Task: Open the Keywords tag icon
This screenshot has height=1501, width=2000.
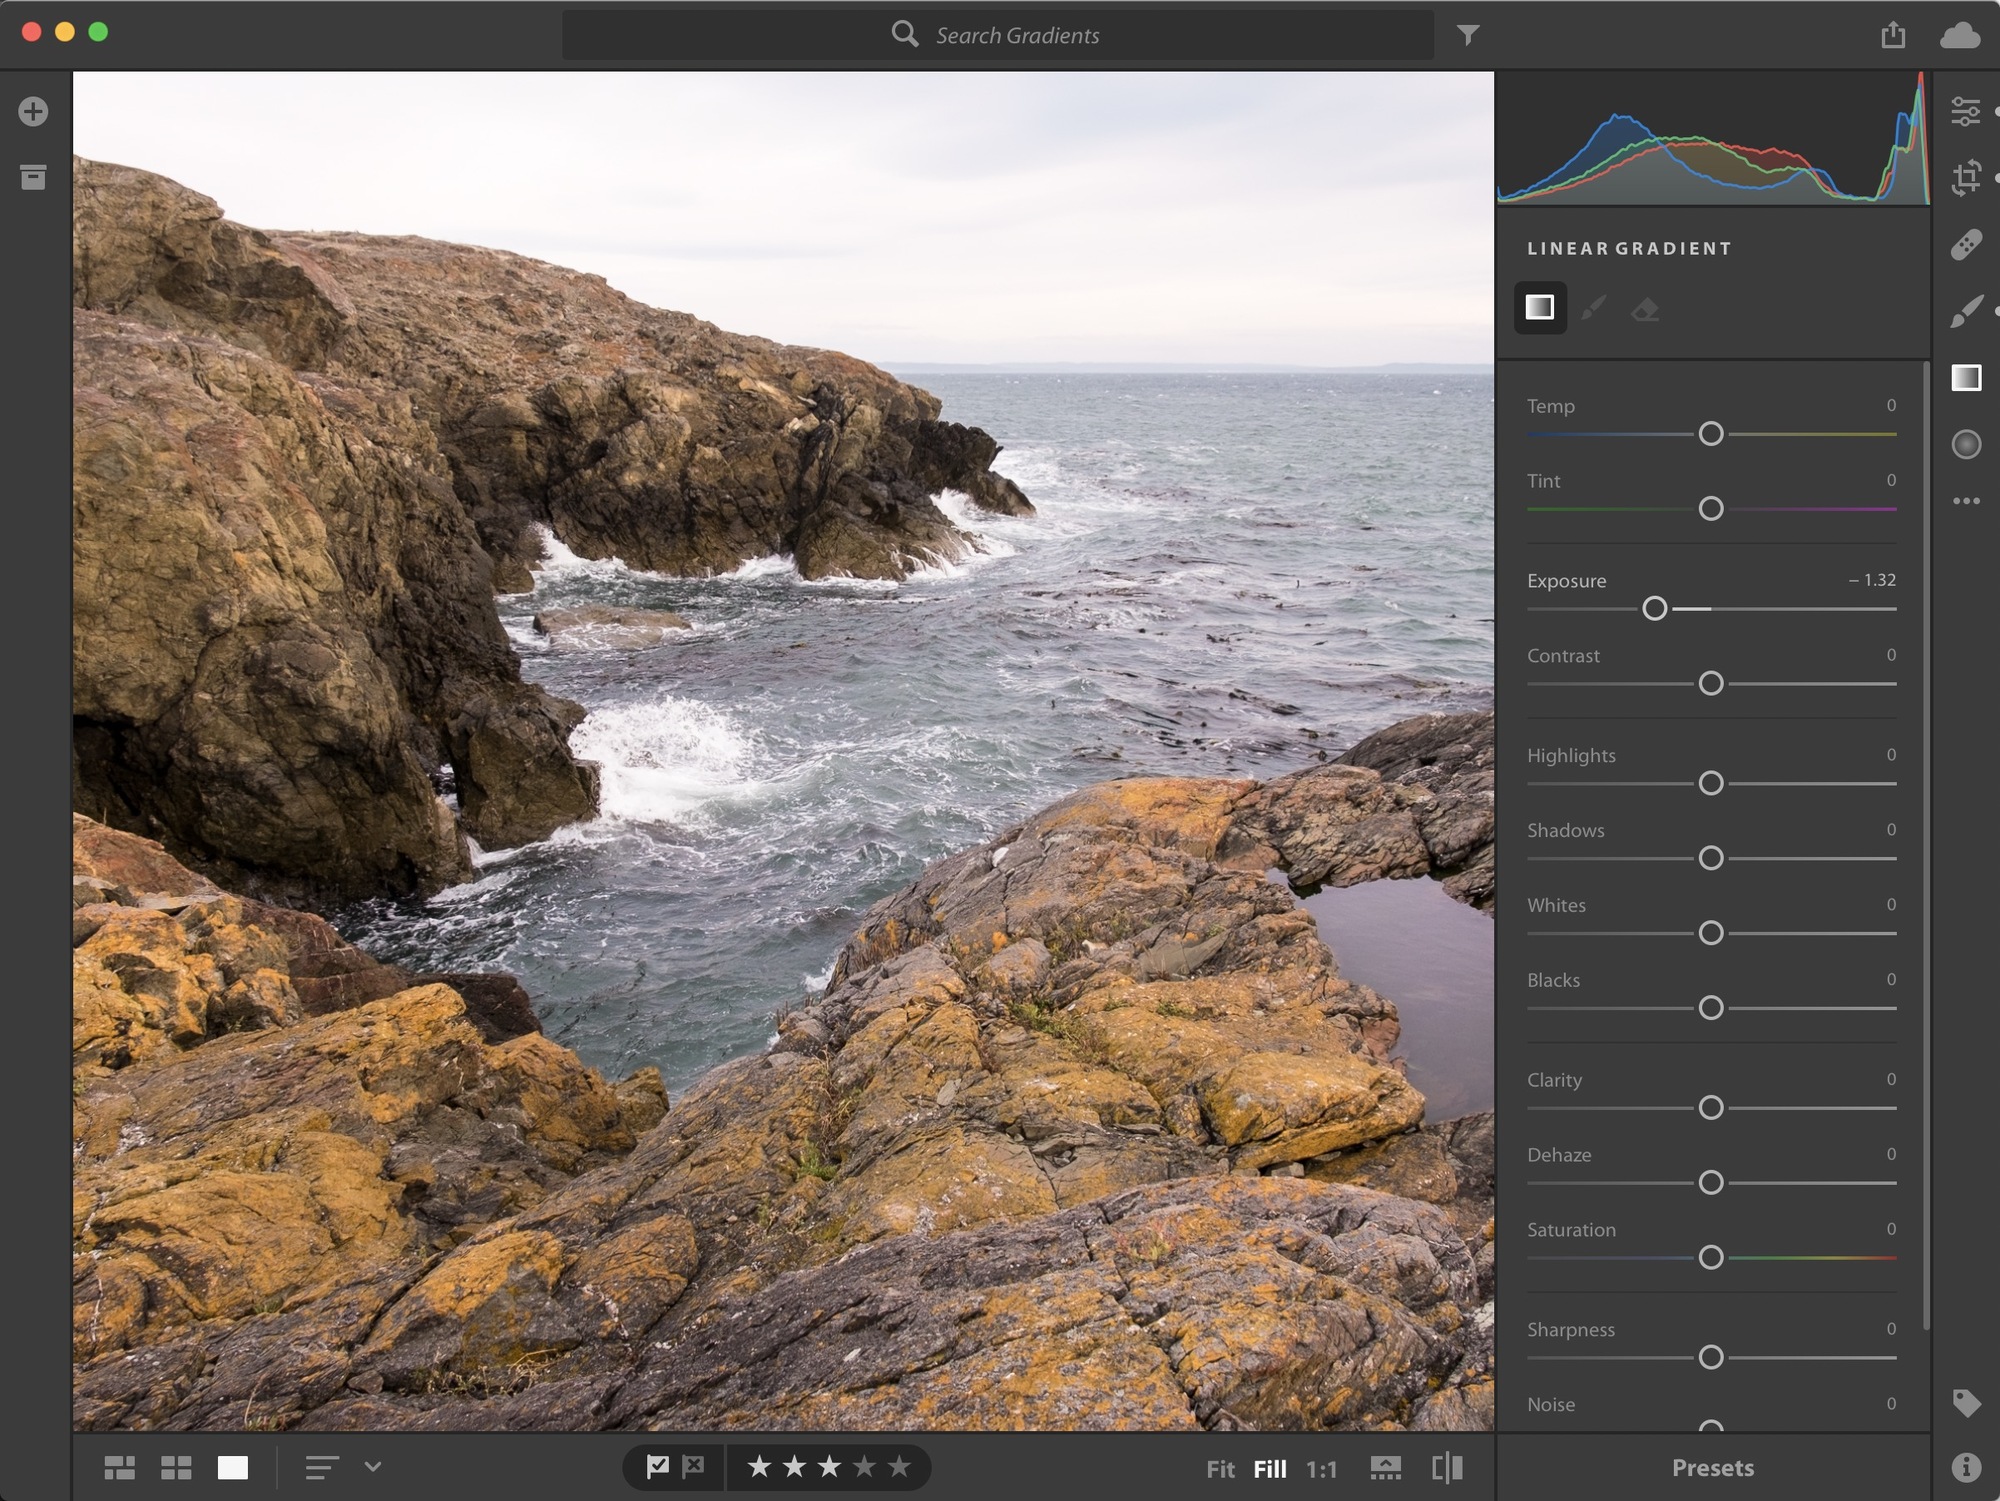Action: (x=1966, y=1403)
